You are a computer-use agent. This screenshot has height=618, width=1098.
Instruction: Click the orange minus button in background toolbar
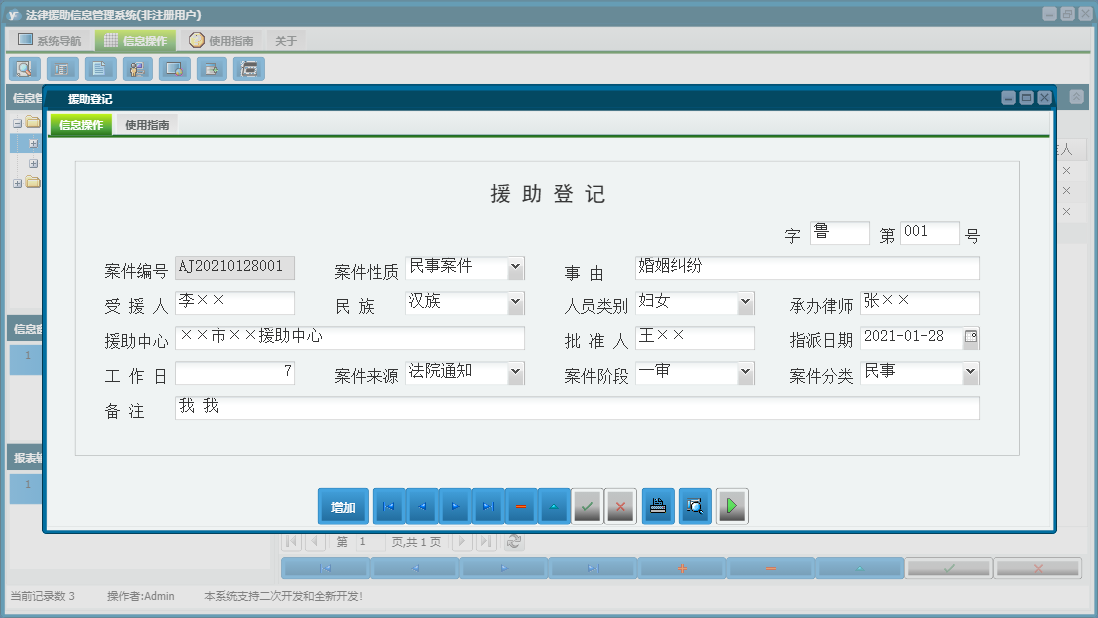(x=771, y=568)
